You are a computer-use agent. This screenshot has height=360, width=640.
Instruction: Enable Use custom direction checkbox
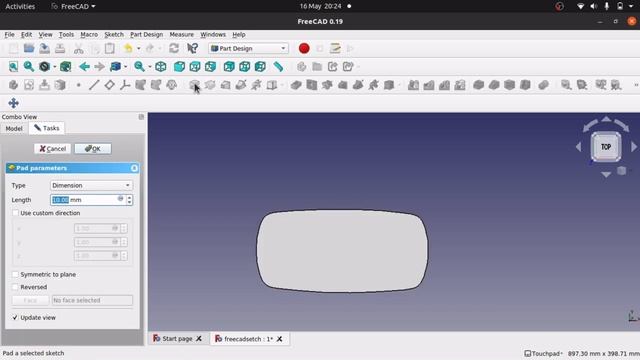pos(16,213)
